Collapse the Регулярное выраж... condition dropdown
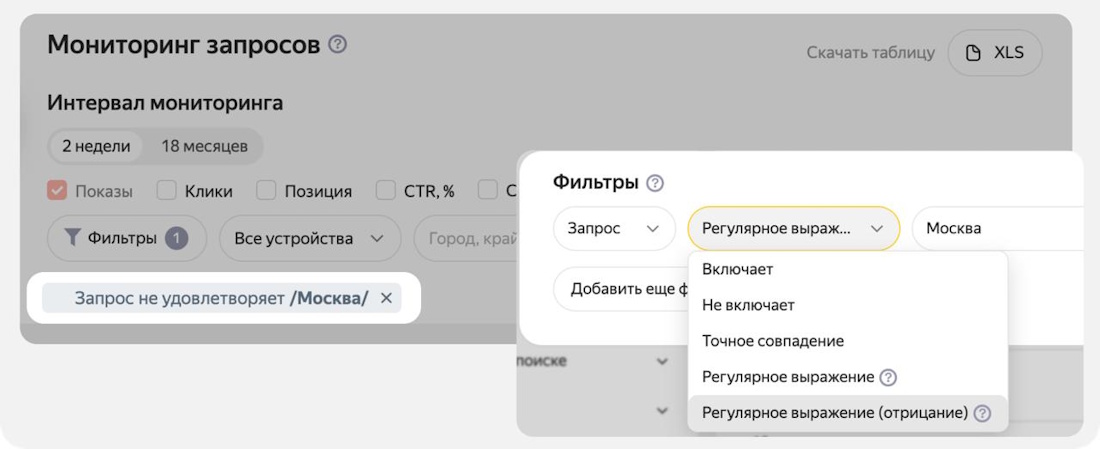 pos(793,229)
